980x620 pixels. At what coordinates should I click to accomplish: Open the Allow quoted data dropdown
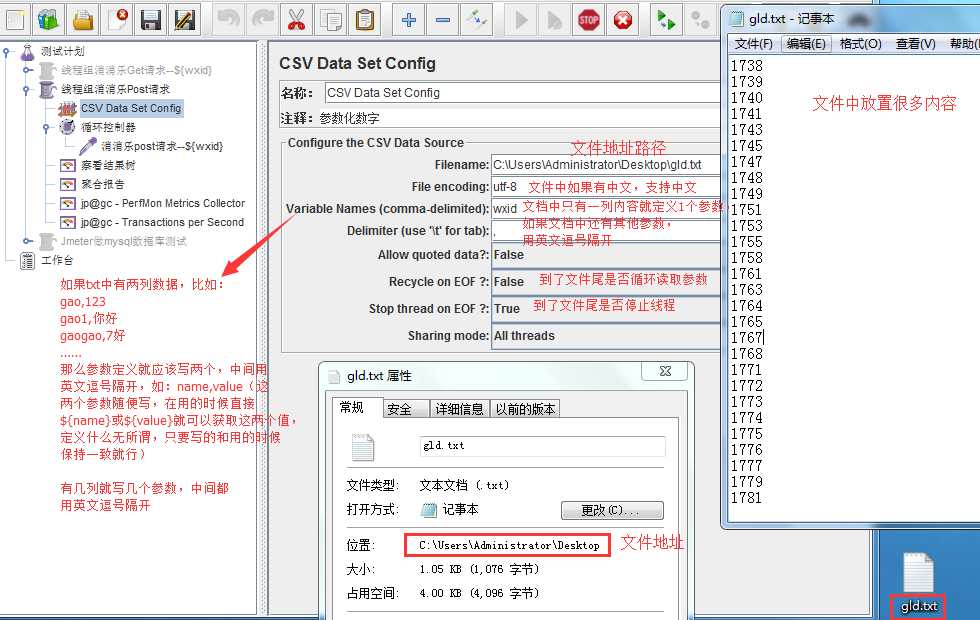coord(606,255)
